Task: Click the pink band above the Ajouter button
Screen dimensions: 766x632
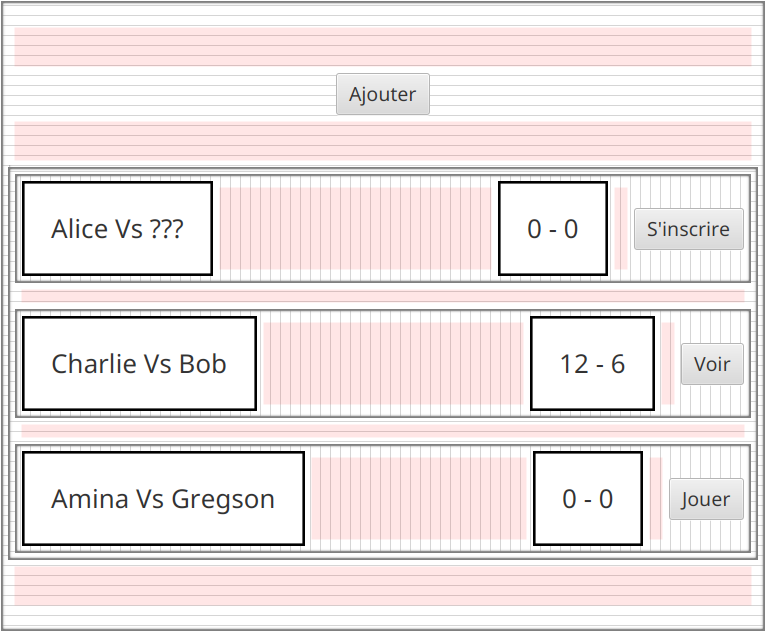Action: coord(383,47)
